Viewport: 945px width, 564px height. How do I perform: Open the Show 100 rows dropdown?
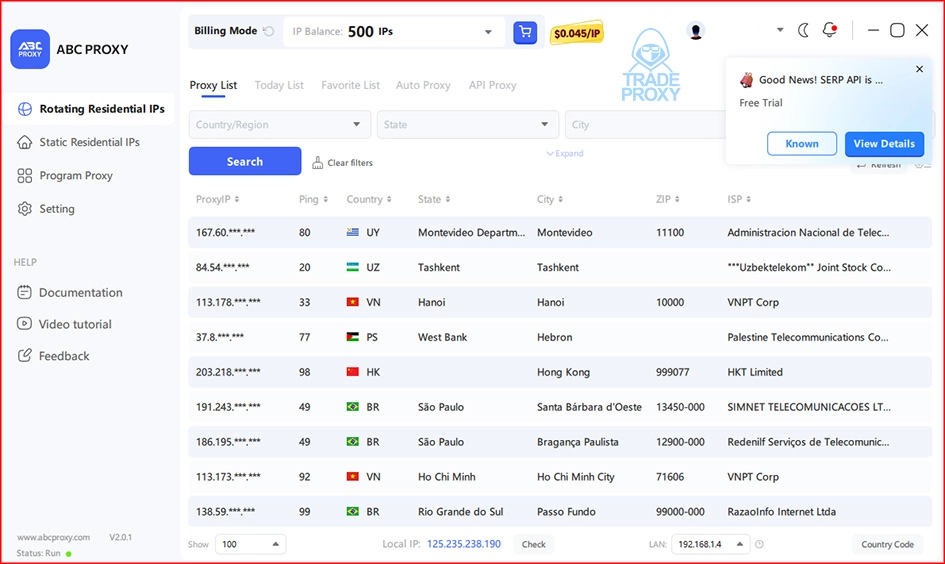click(250, 544)
